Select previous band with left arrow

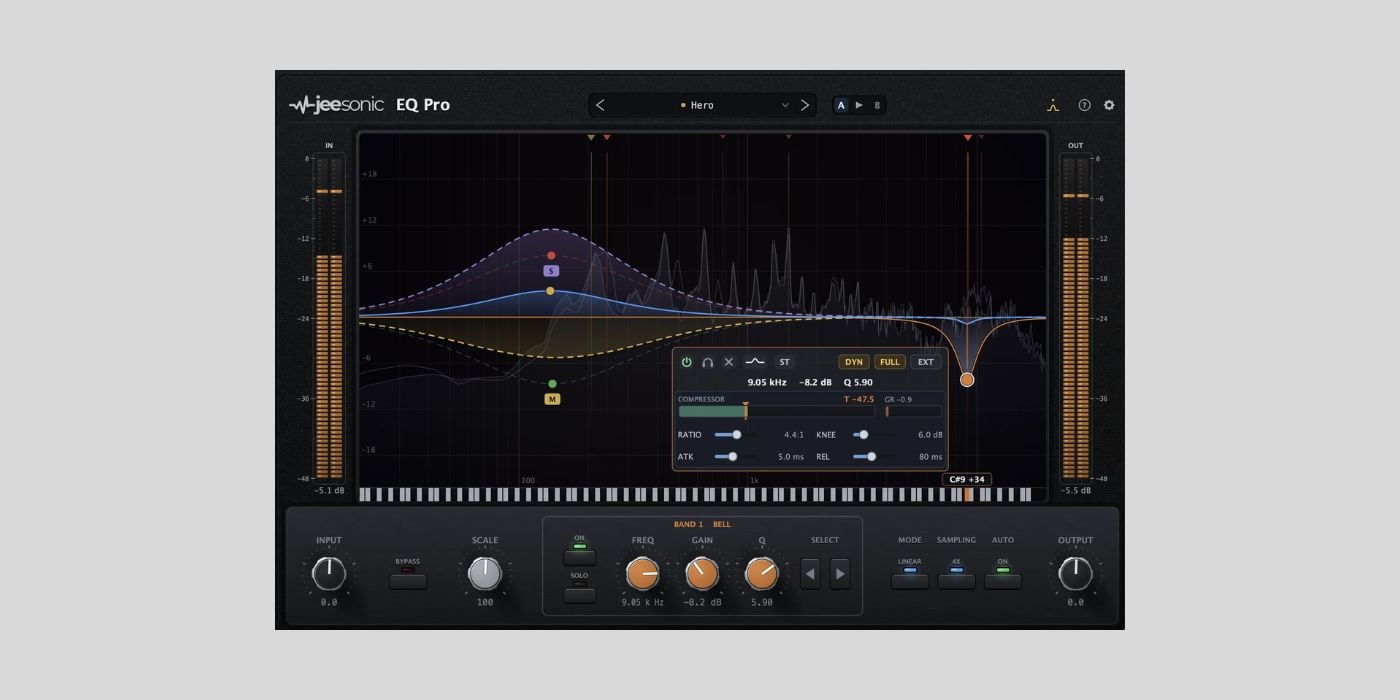click(x=810, y=574)
